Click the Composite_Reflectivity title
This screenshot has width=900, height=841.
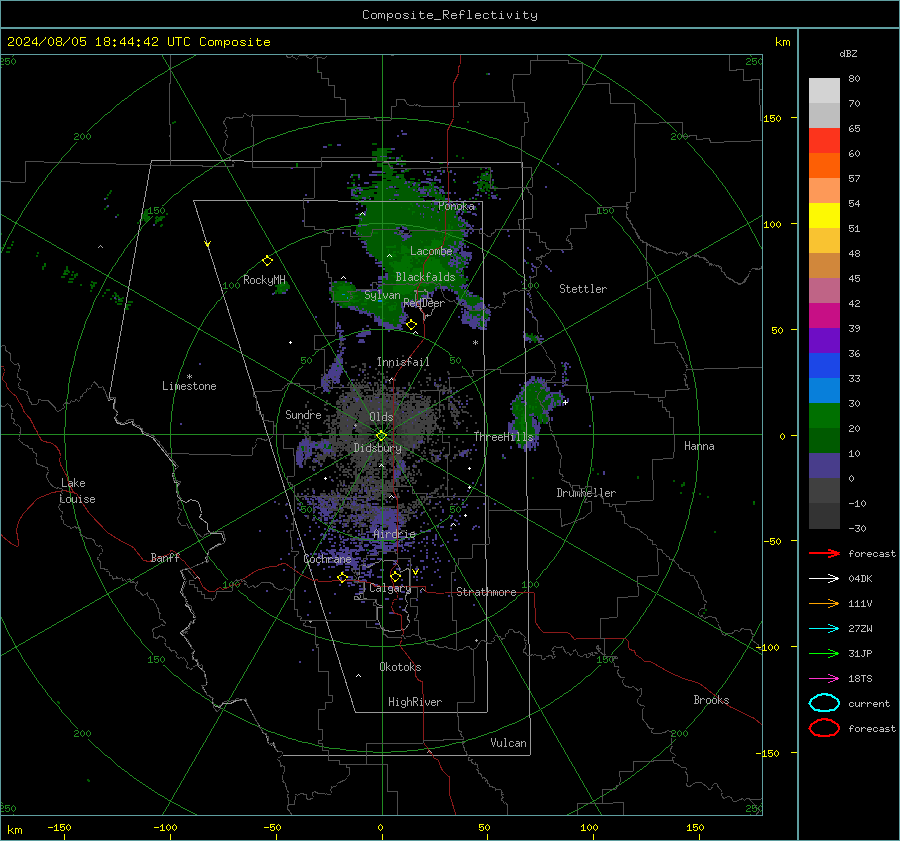pos(450,15)
